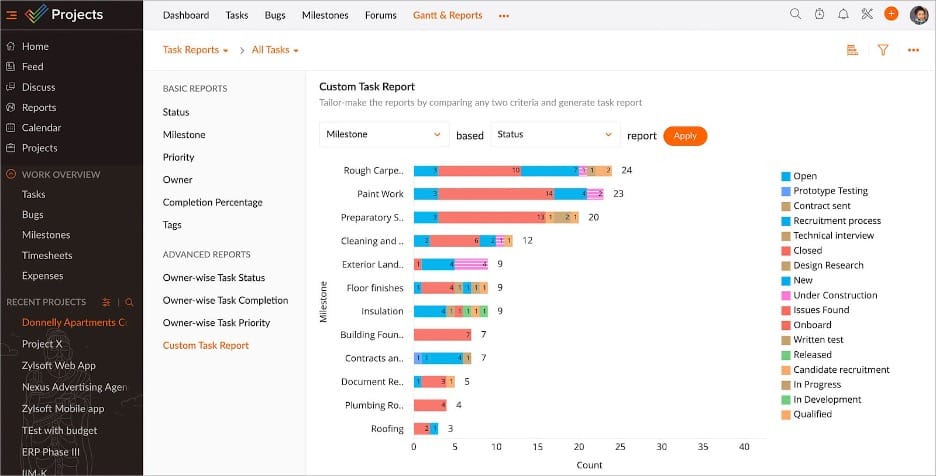Switch chart type using bar chart icon
The width and height of the screenshot is (936, 476).
852,50
